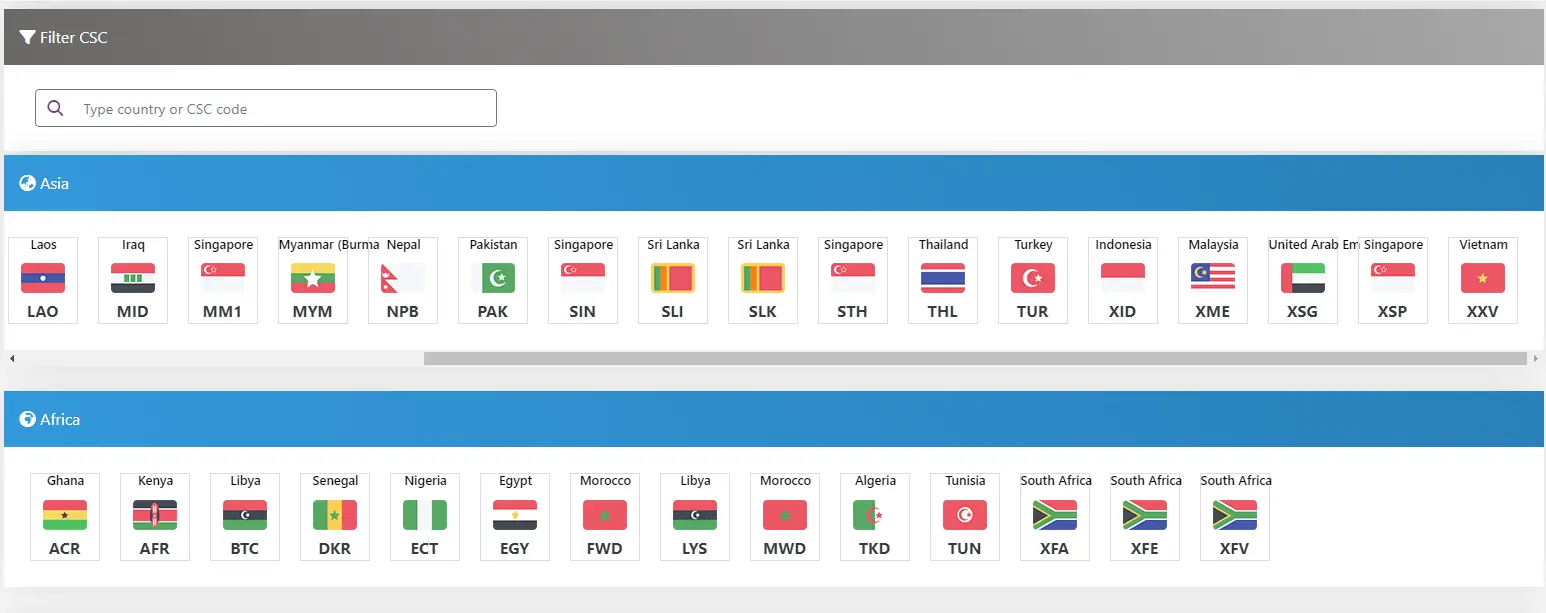Select the Egypt EGY flag card
1546x613 pixels.
tap(515, 517)
